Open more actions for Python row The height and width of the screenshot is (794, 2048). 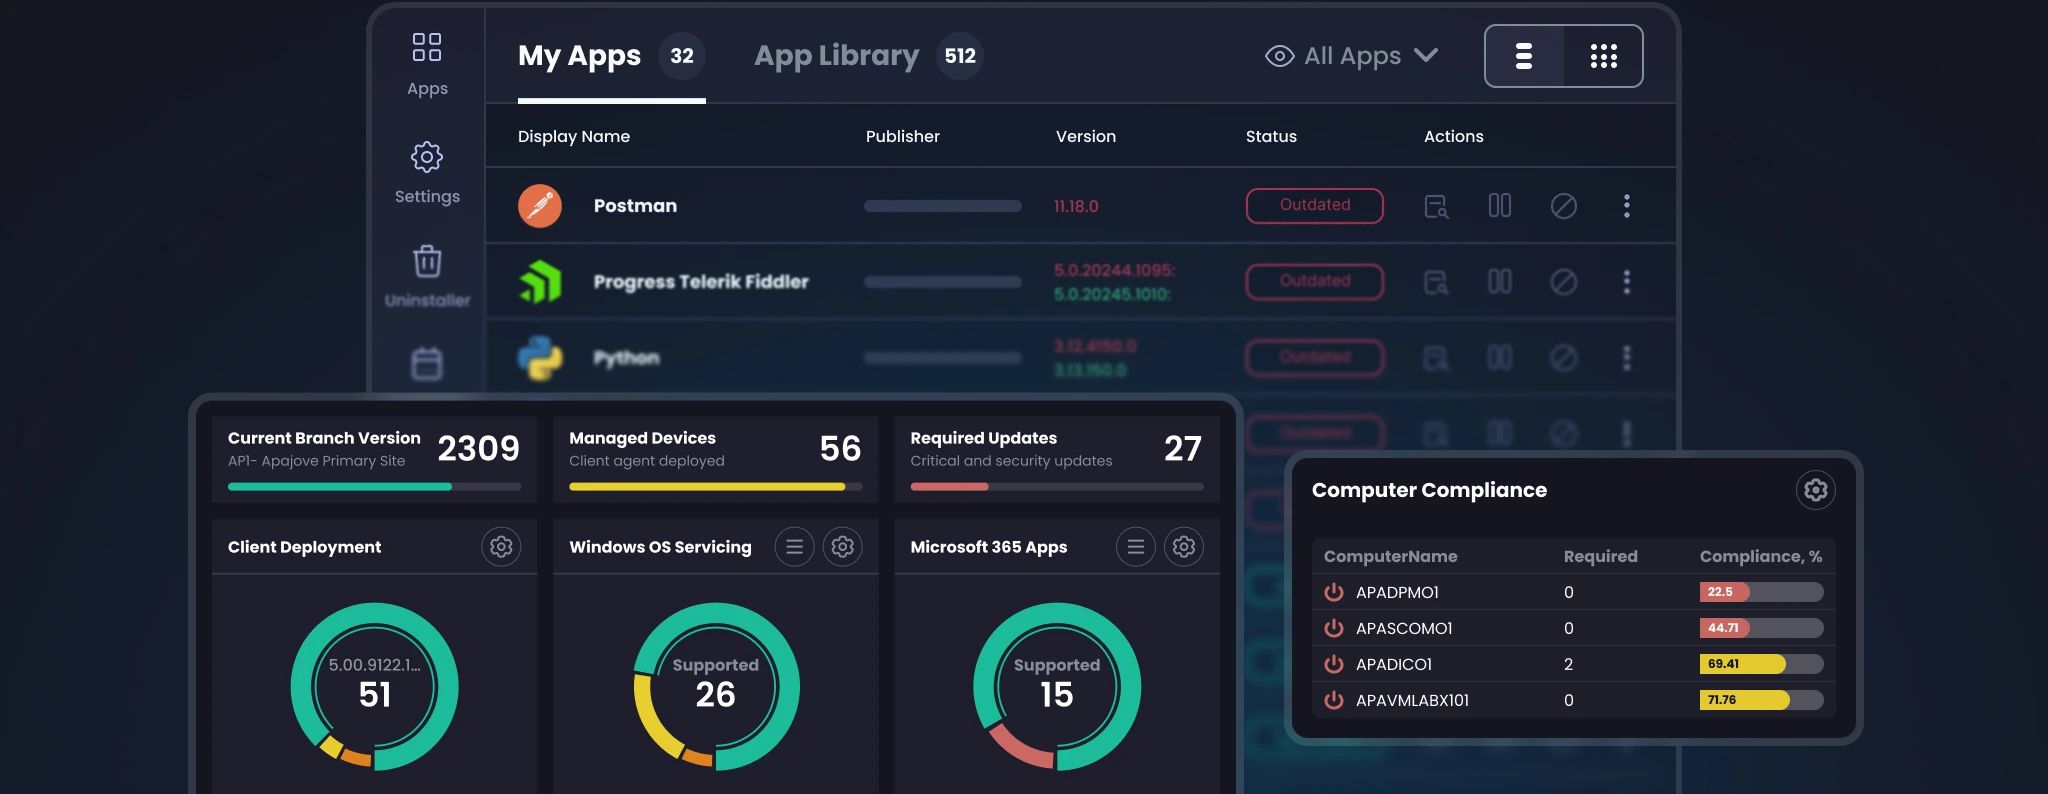[1627, 358]
